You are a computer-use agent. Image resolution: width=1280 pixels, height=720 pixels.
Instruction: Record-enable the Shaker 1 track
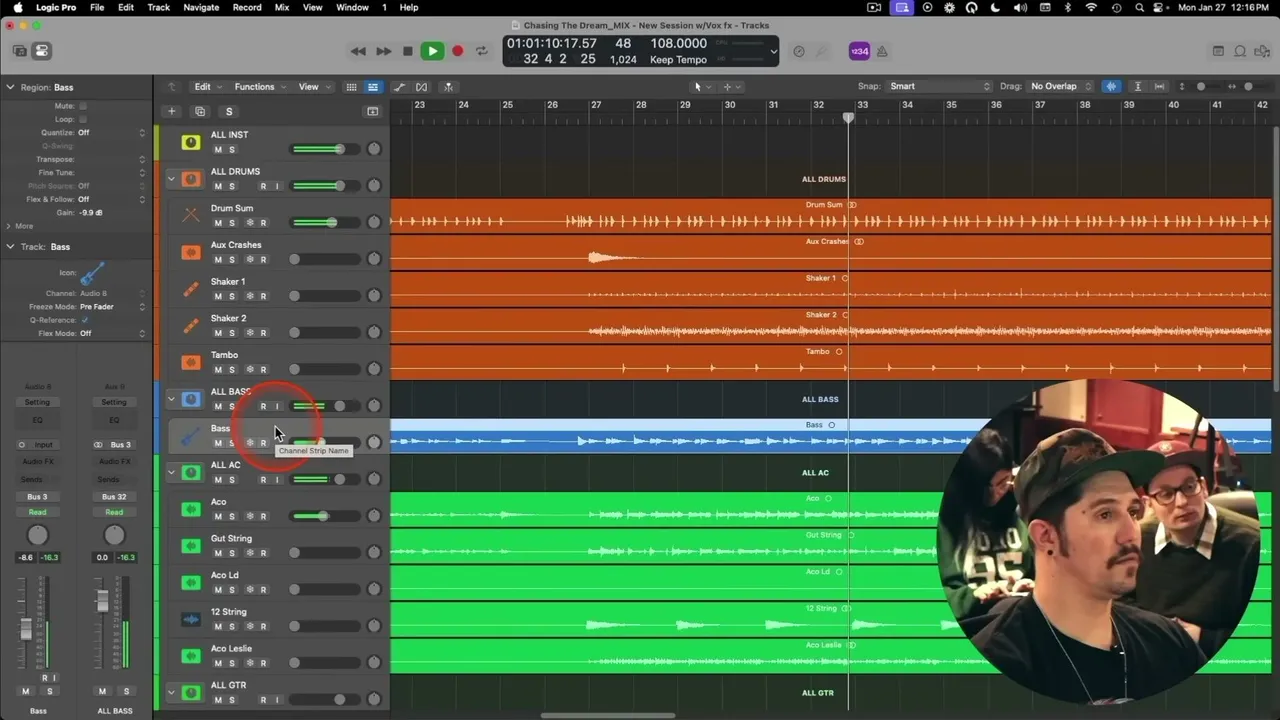(x=263, y=296)
